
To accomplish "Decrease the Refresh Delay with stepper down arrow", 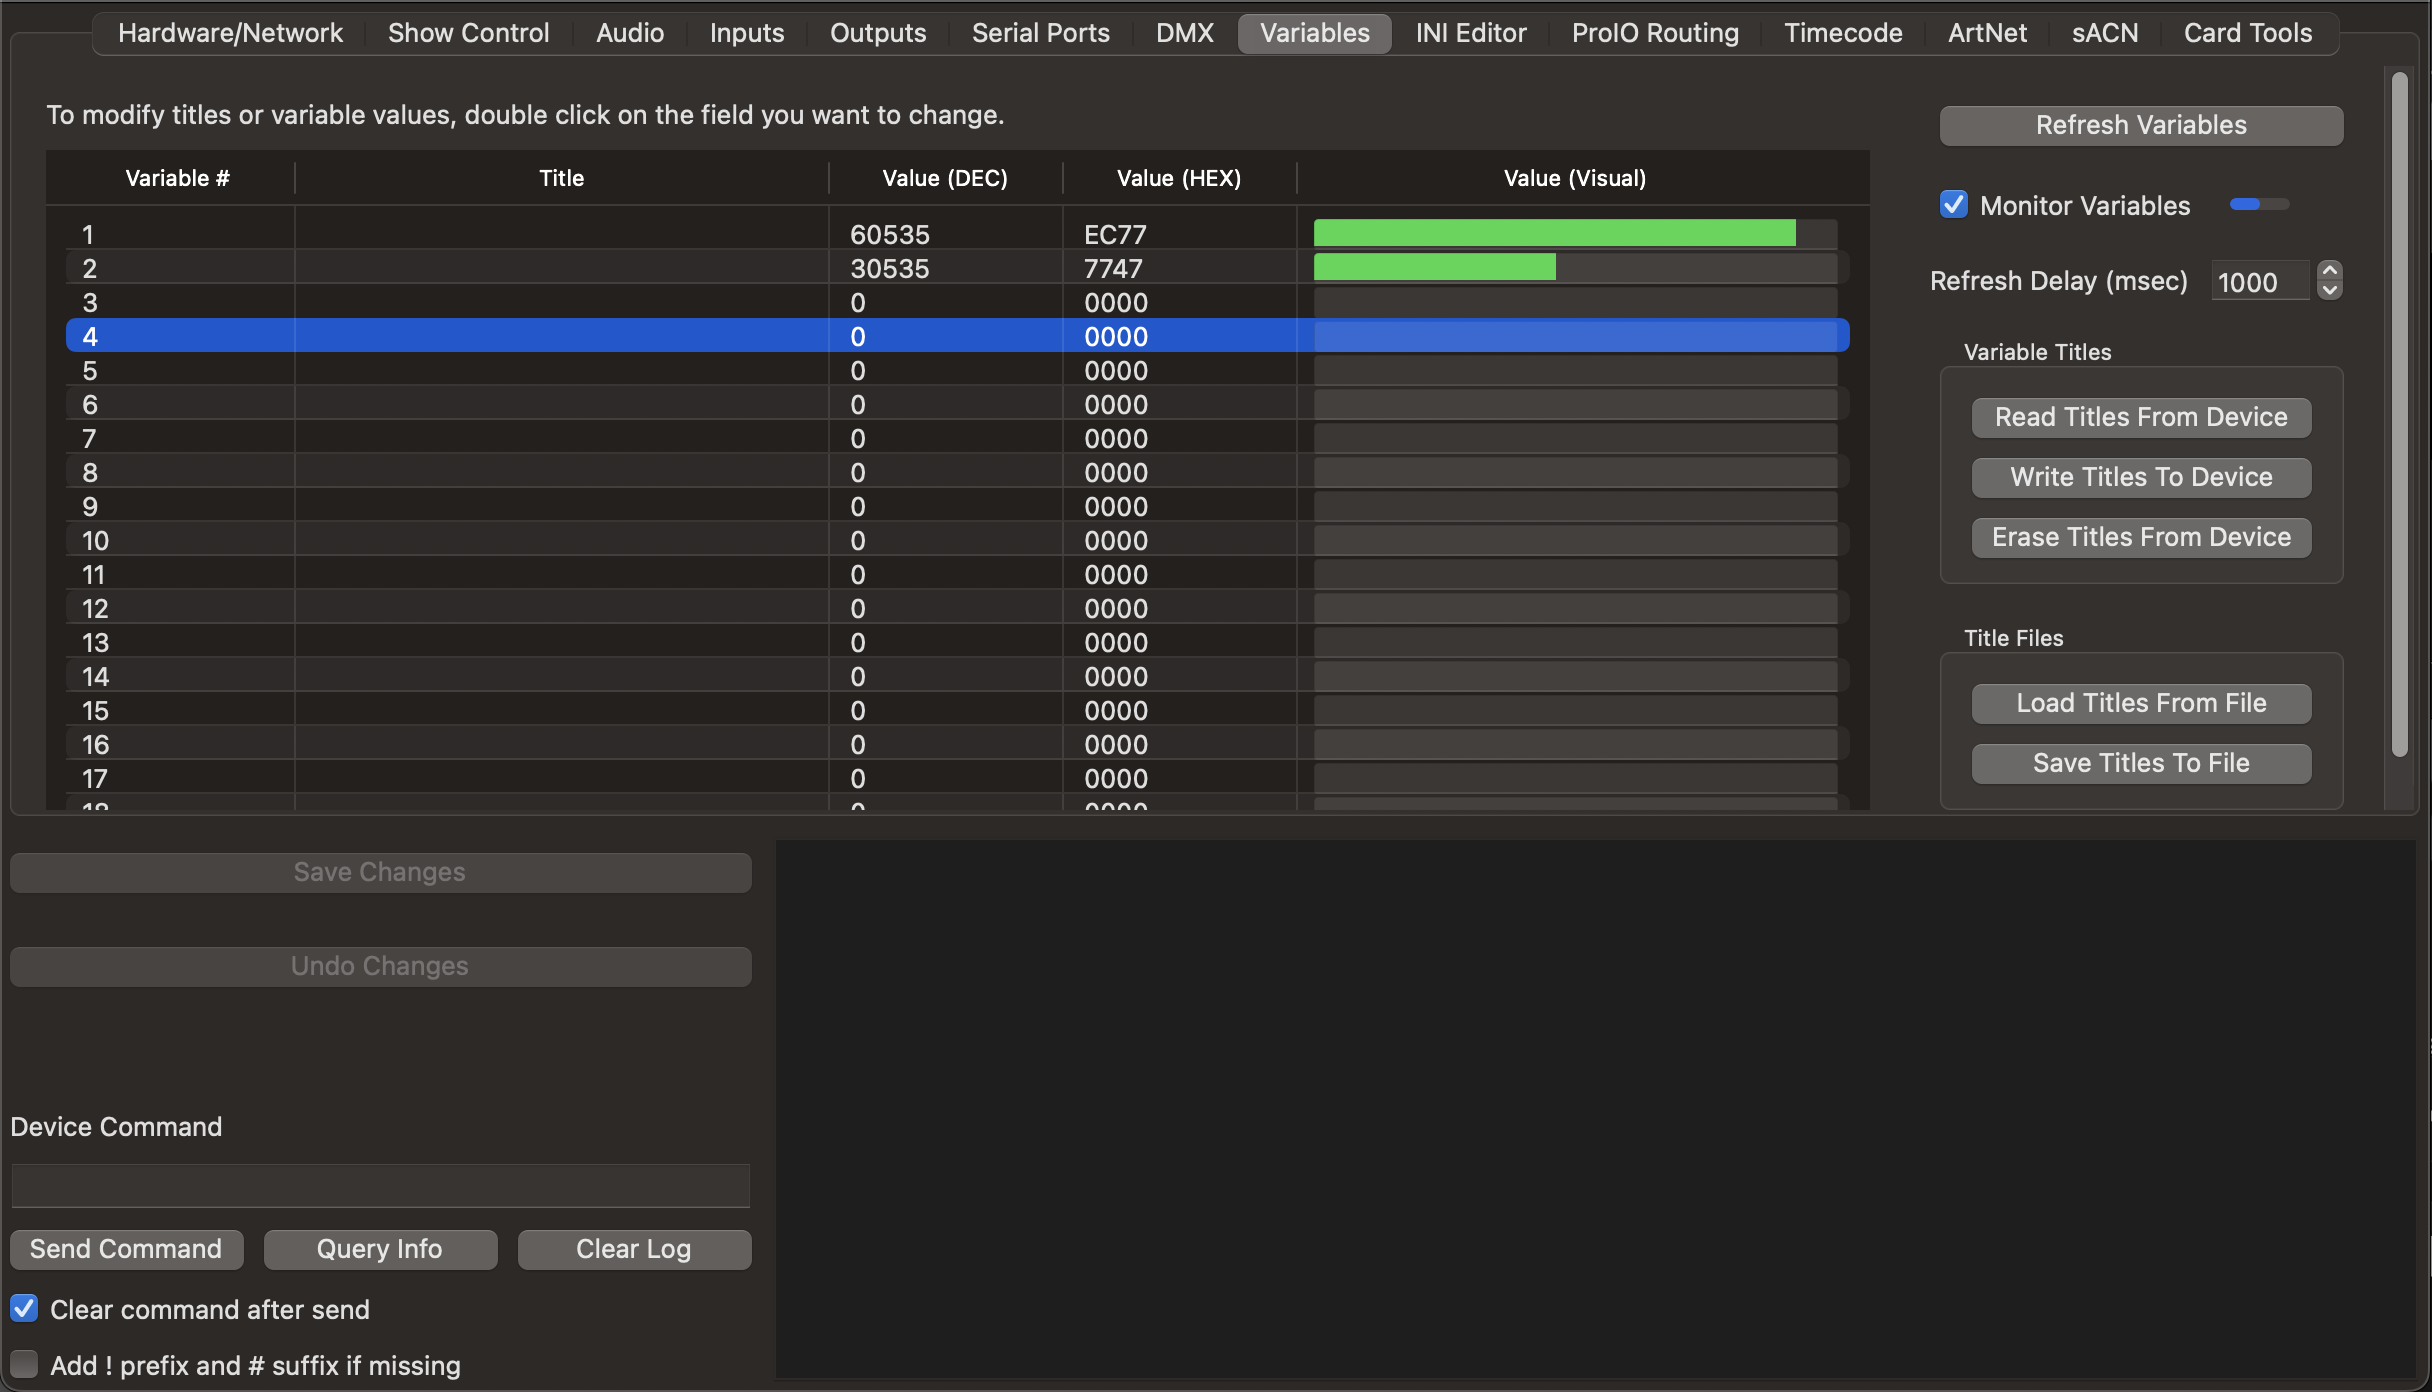I will point(2330,290).
